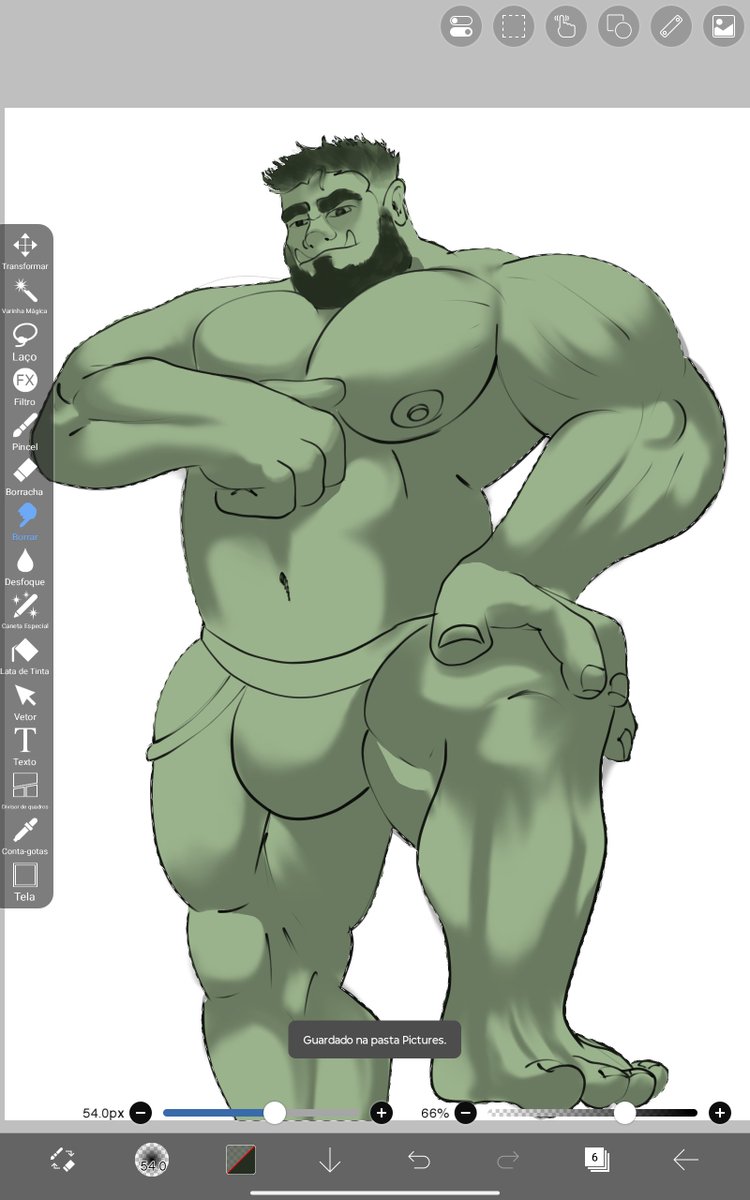The height and width of the screenshot is (1200, 750).
Task: Redo the last undone action
Action: (508, 1160)
